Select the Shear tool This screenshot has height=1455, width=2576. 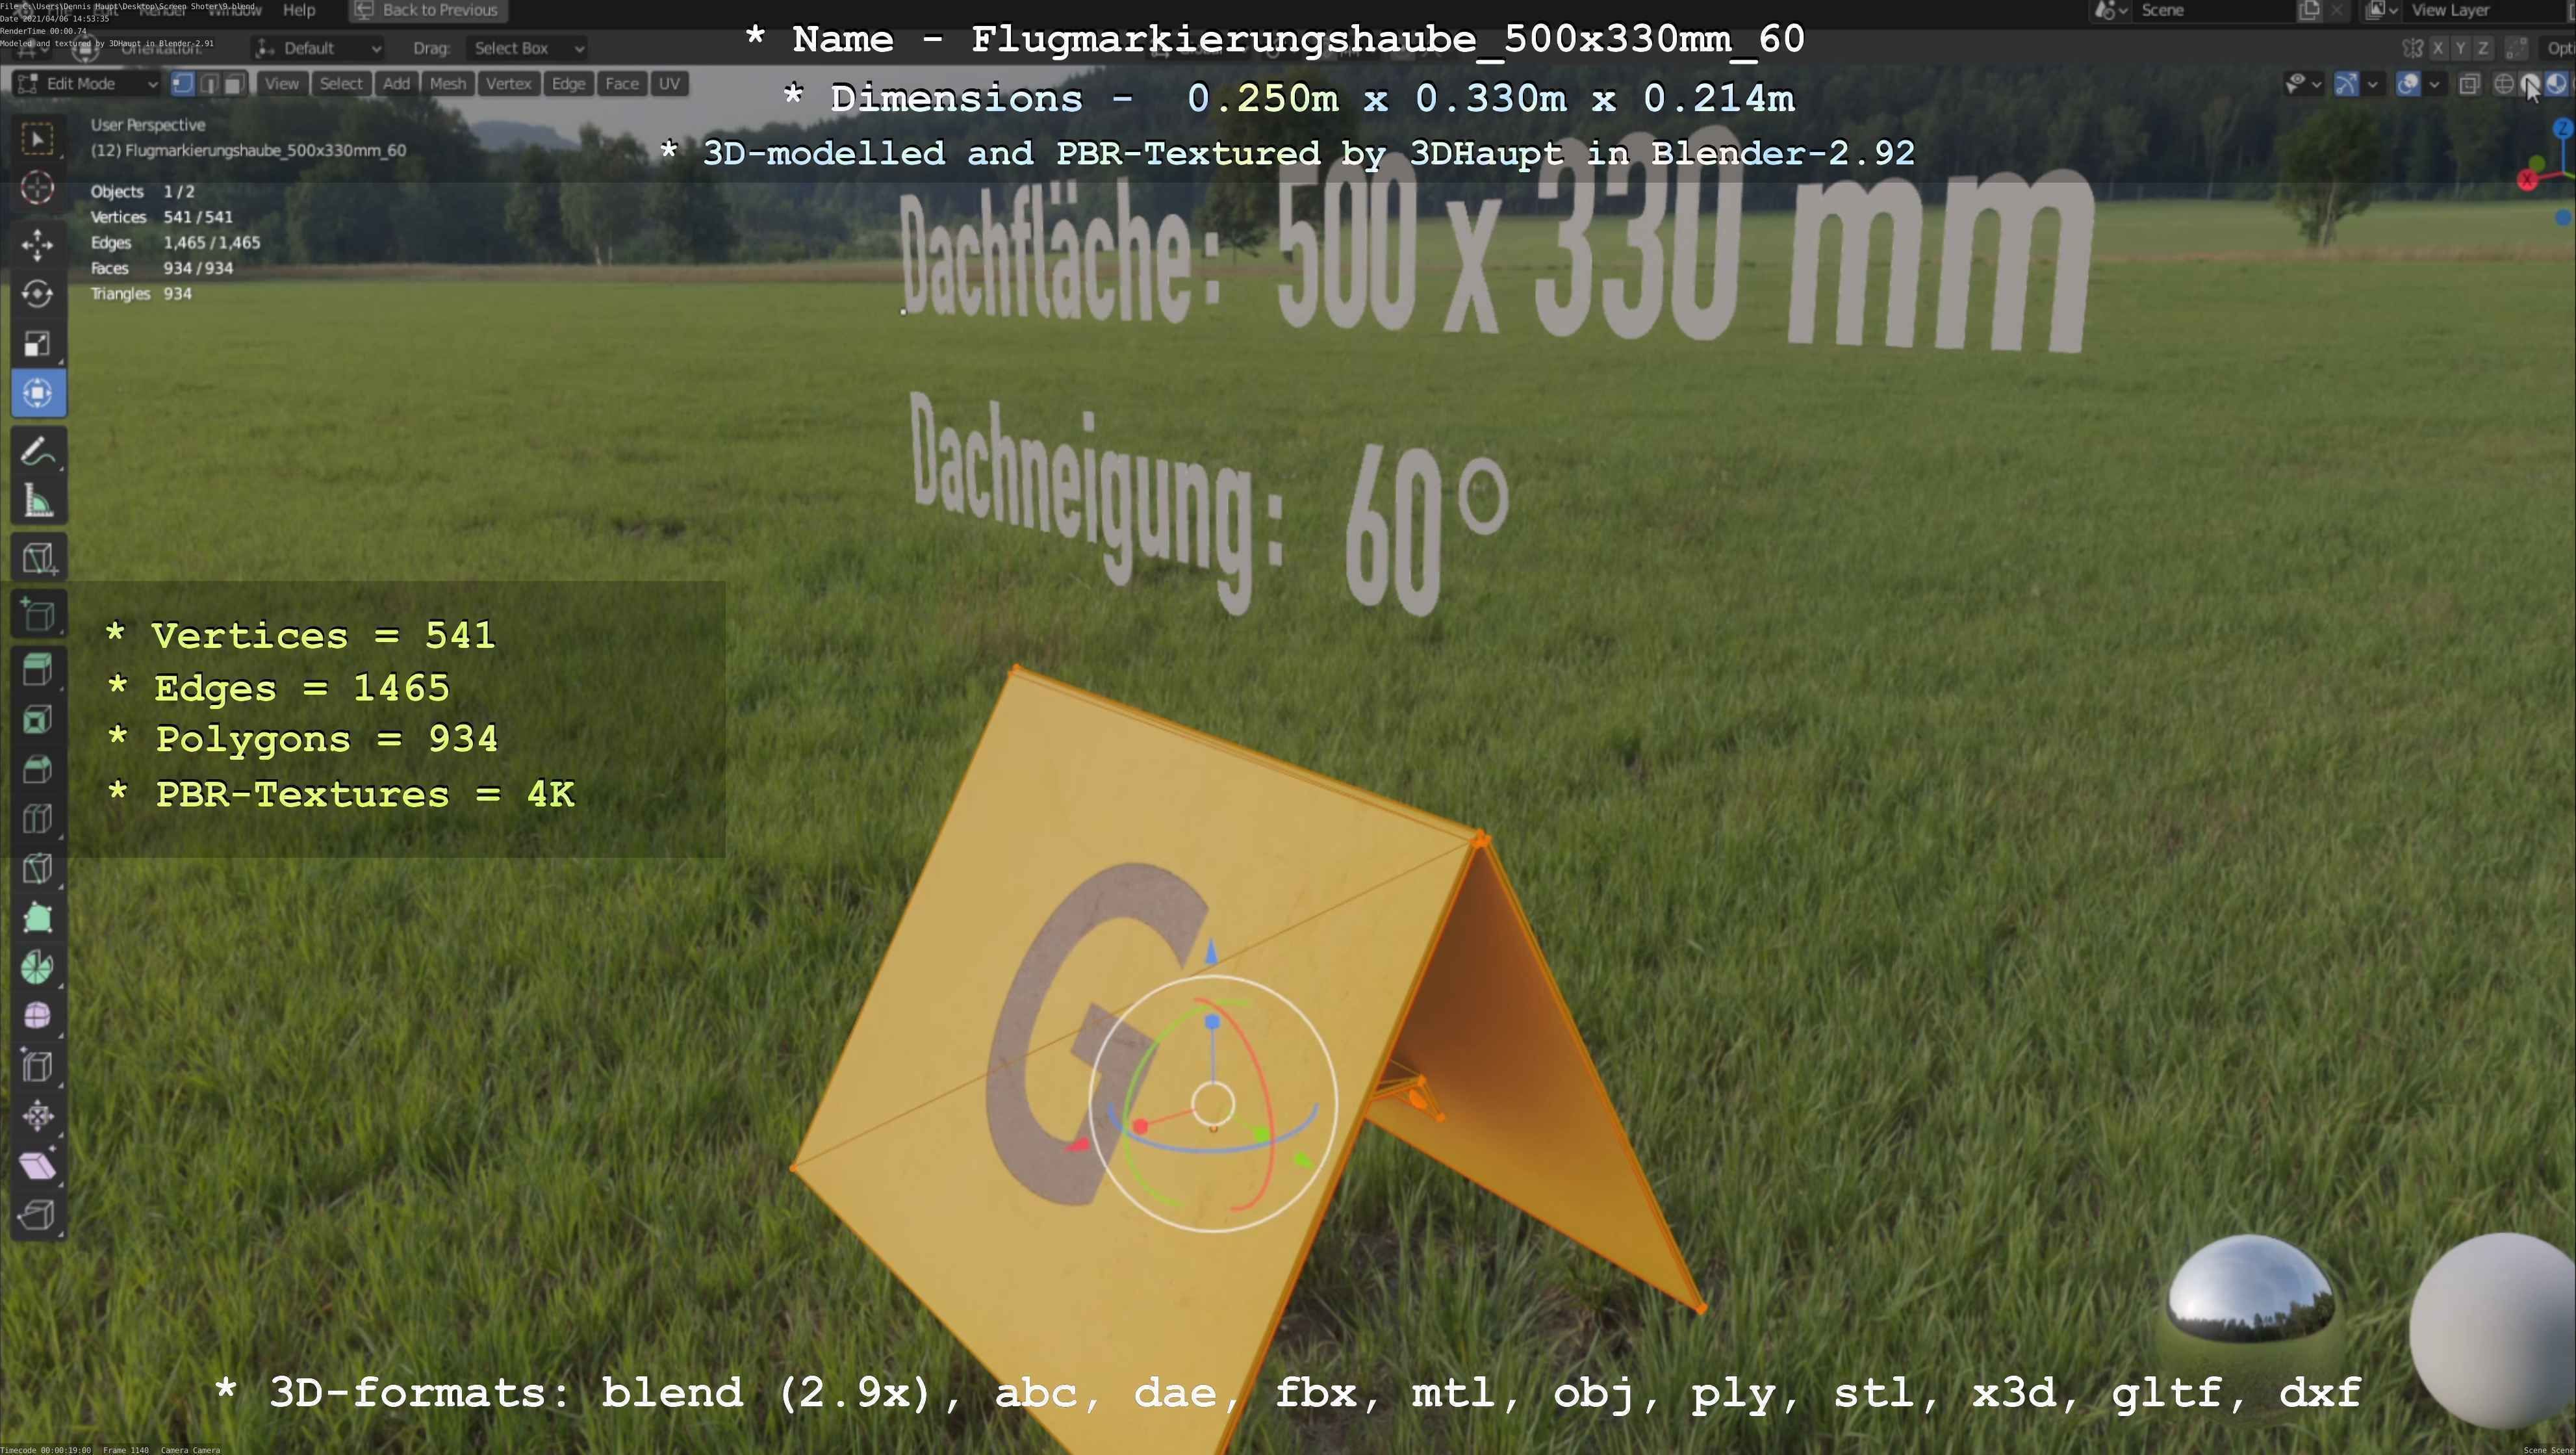tap(38, 1166)
